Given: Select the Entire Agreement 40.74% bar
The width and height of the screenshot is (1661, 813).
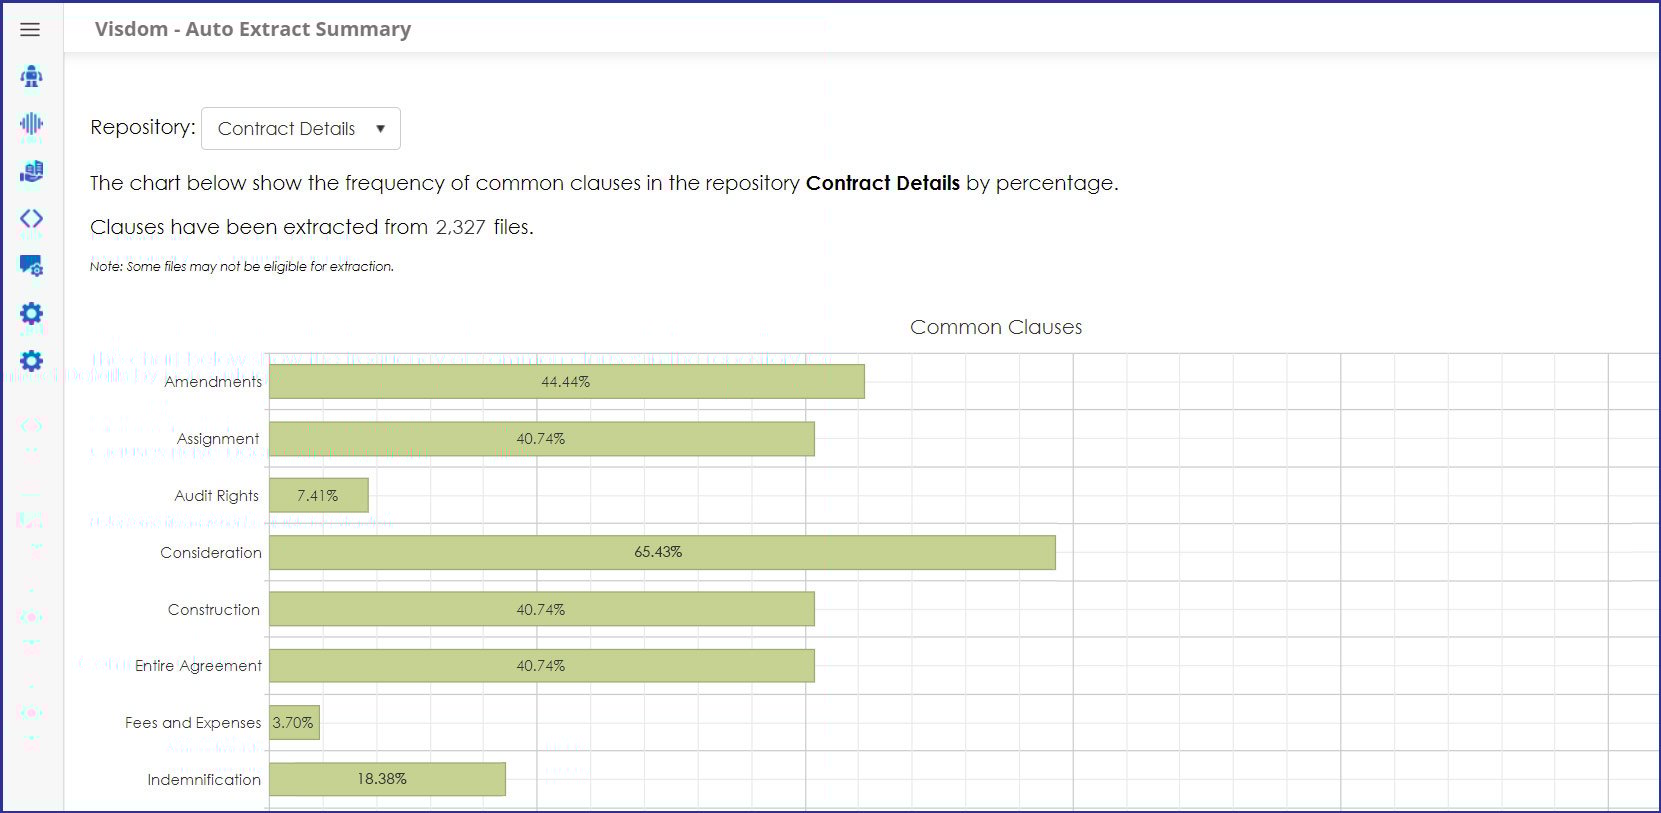Looking at the screenshot, I should [x=541, y=666].
